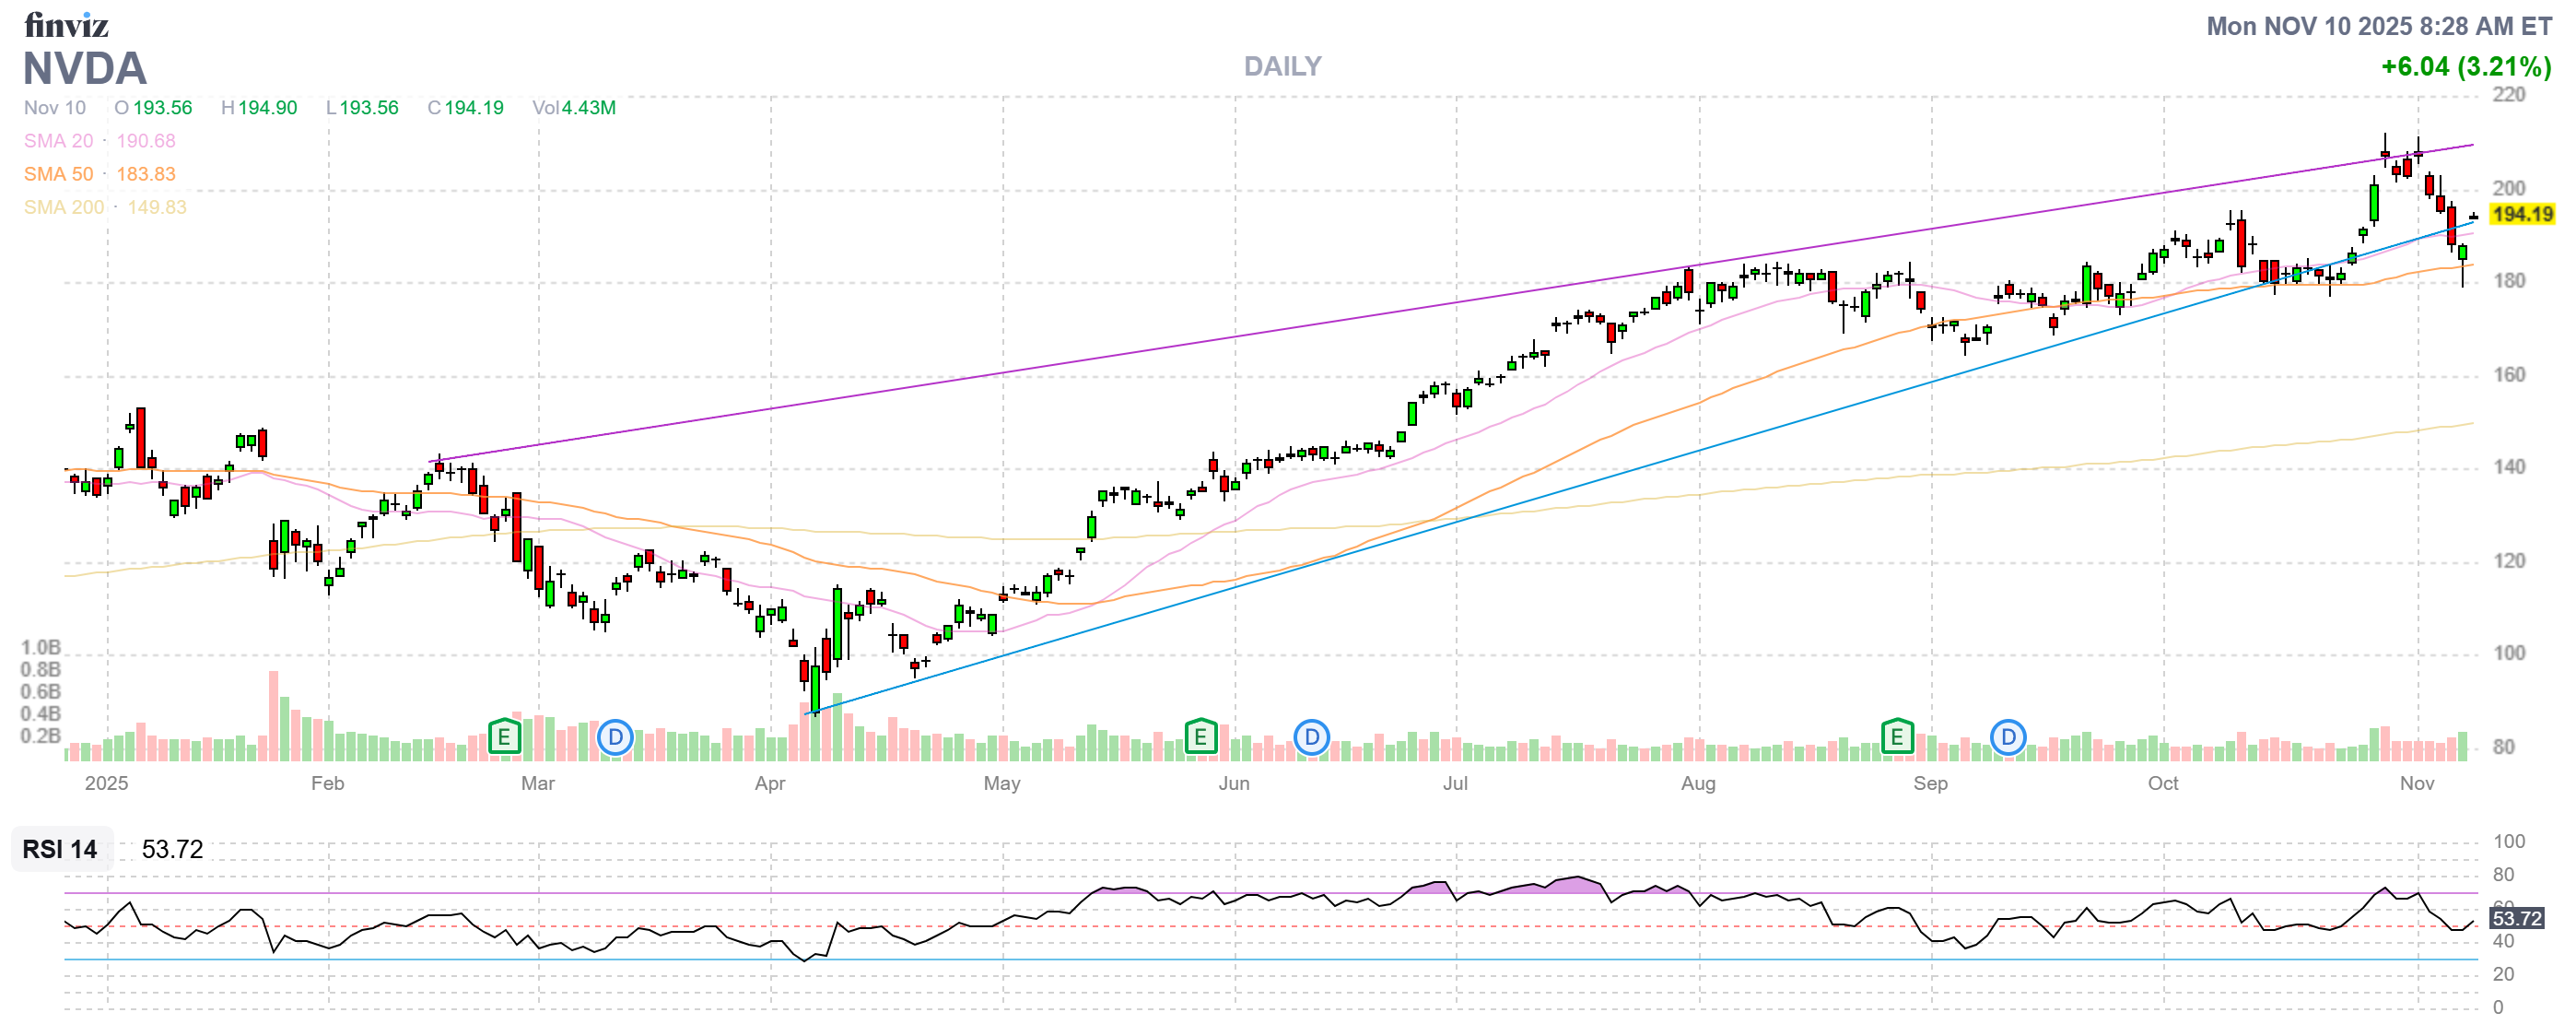Screen dimensions: 2576x1036
Task: Click the March dividend D marker
Action: coord(615,738)
